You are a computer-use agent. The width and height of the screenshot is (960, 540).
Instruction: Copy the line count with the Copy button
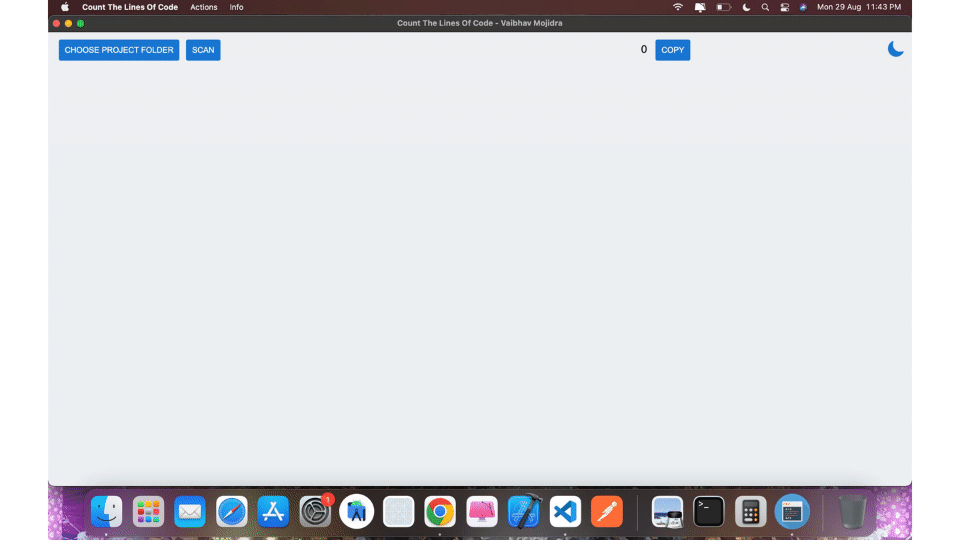coord(673,50)
